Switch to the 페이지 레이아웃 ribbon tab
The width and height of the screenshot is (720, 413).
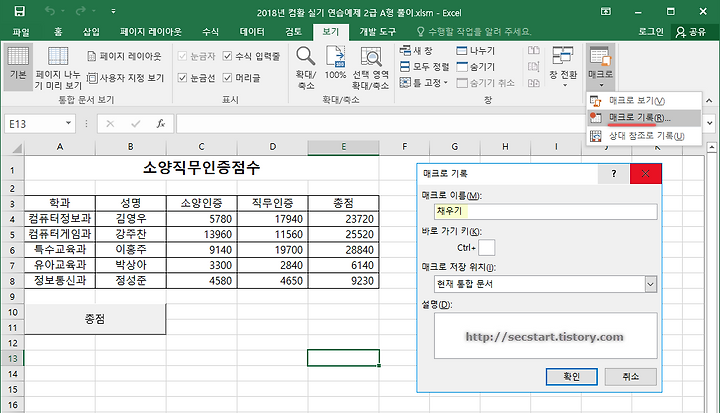pos(151,32)
